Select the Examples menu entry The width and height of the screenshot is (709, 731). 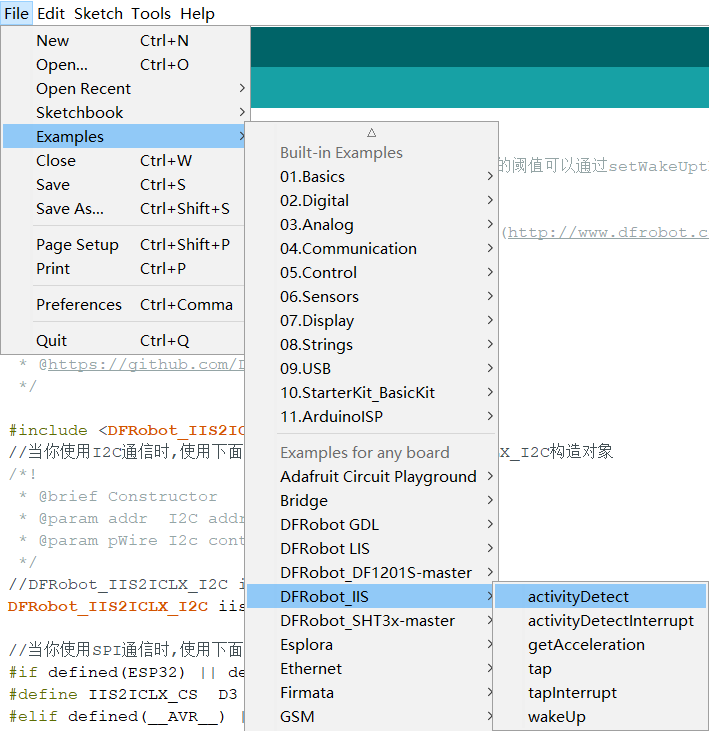124,137
